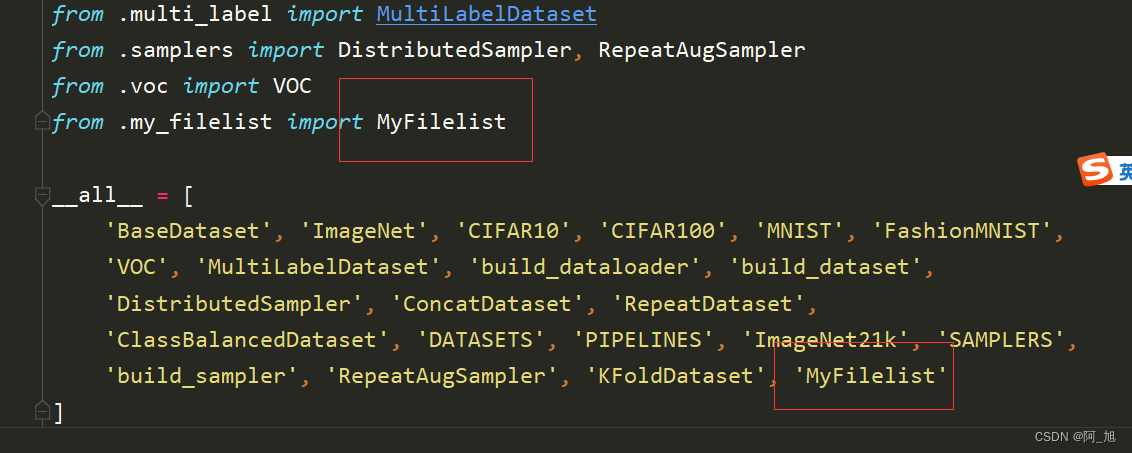Collapse the import block fold marker

point(42,121)
